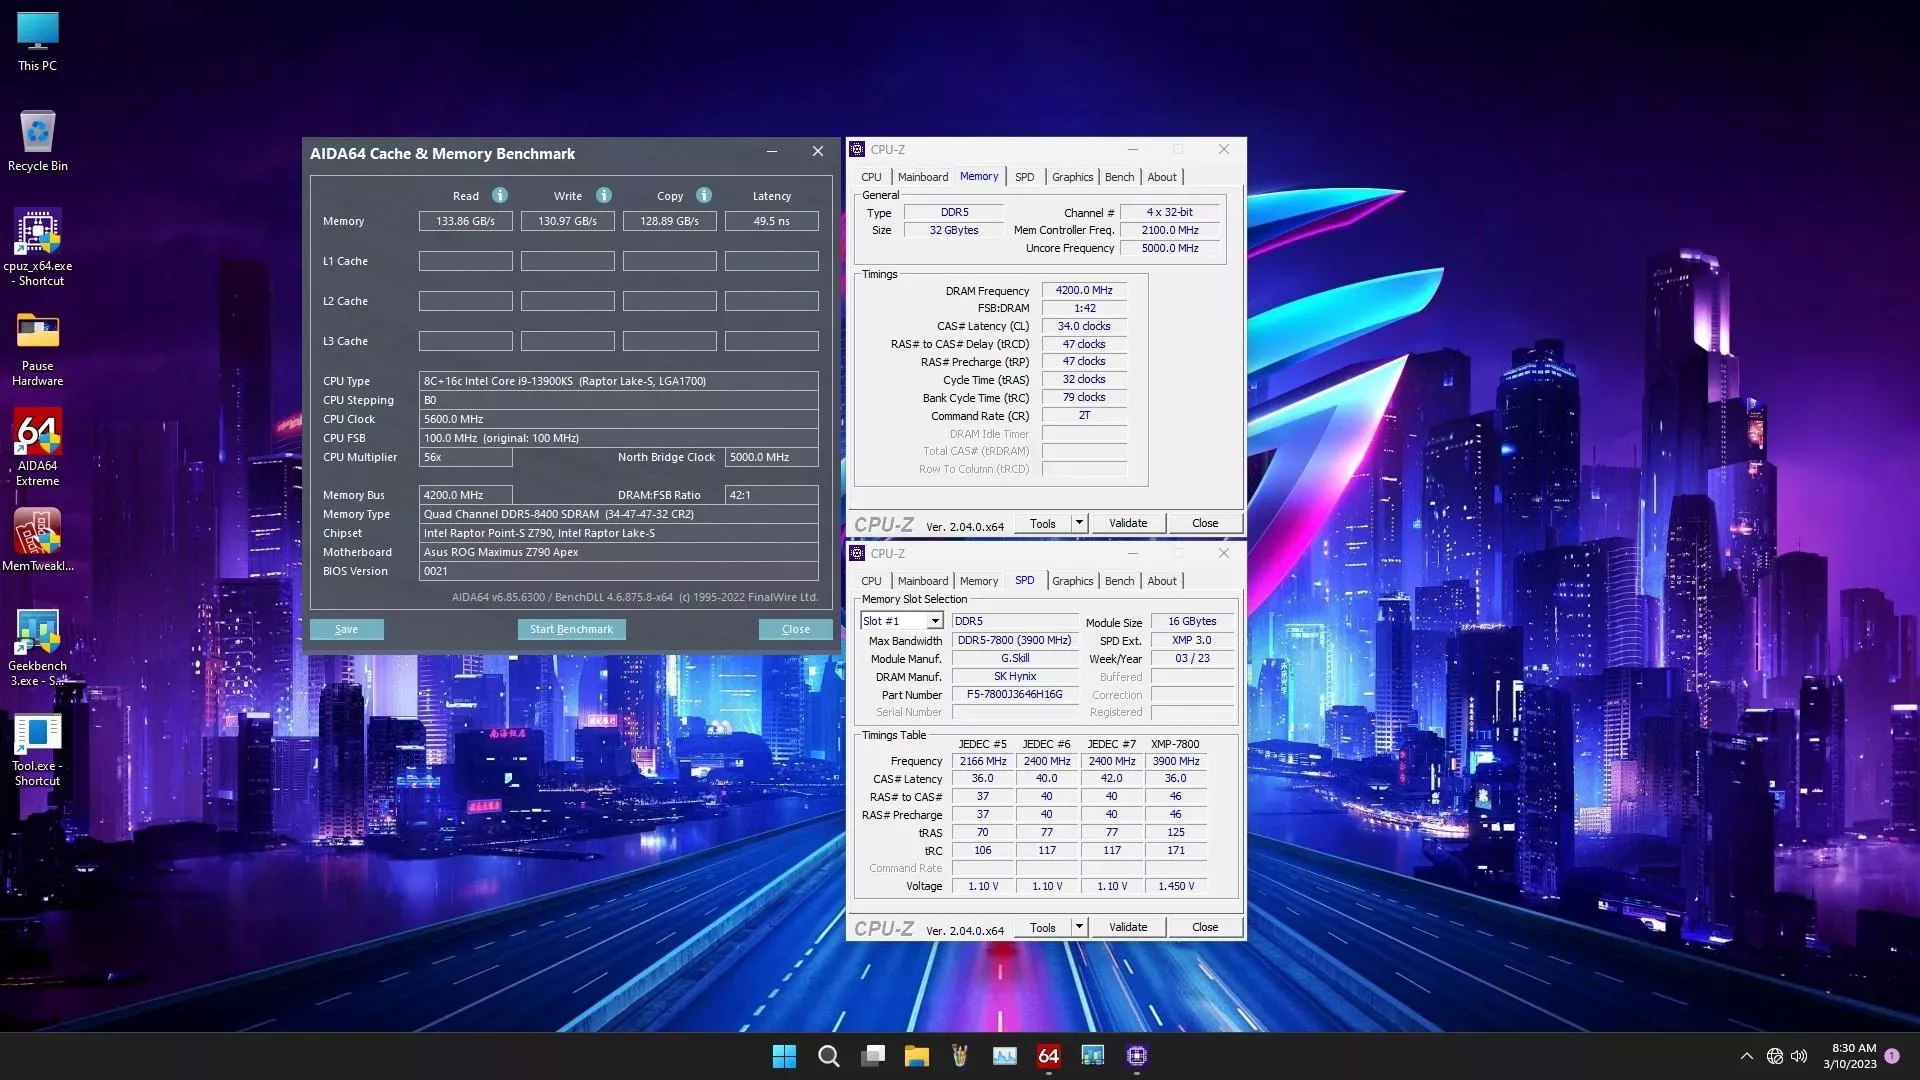Click the AIDA64 icon in the taskbar
Screen dimensions: 1920x1080
tap(1048, 1056)
